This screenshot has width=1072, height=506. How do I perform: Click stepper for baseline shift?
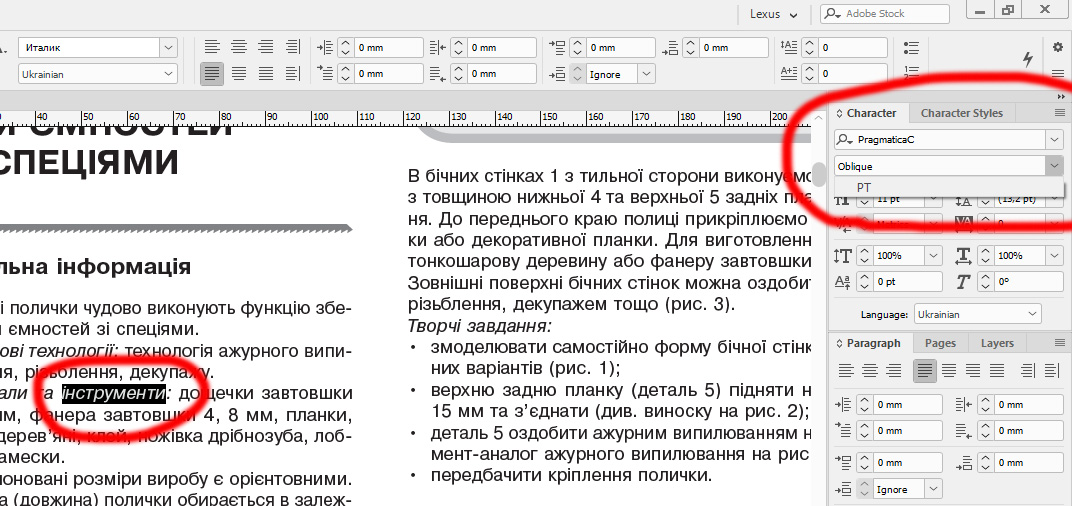tap(864, 281)
